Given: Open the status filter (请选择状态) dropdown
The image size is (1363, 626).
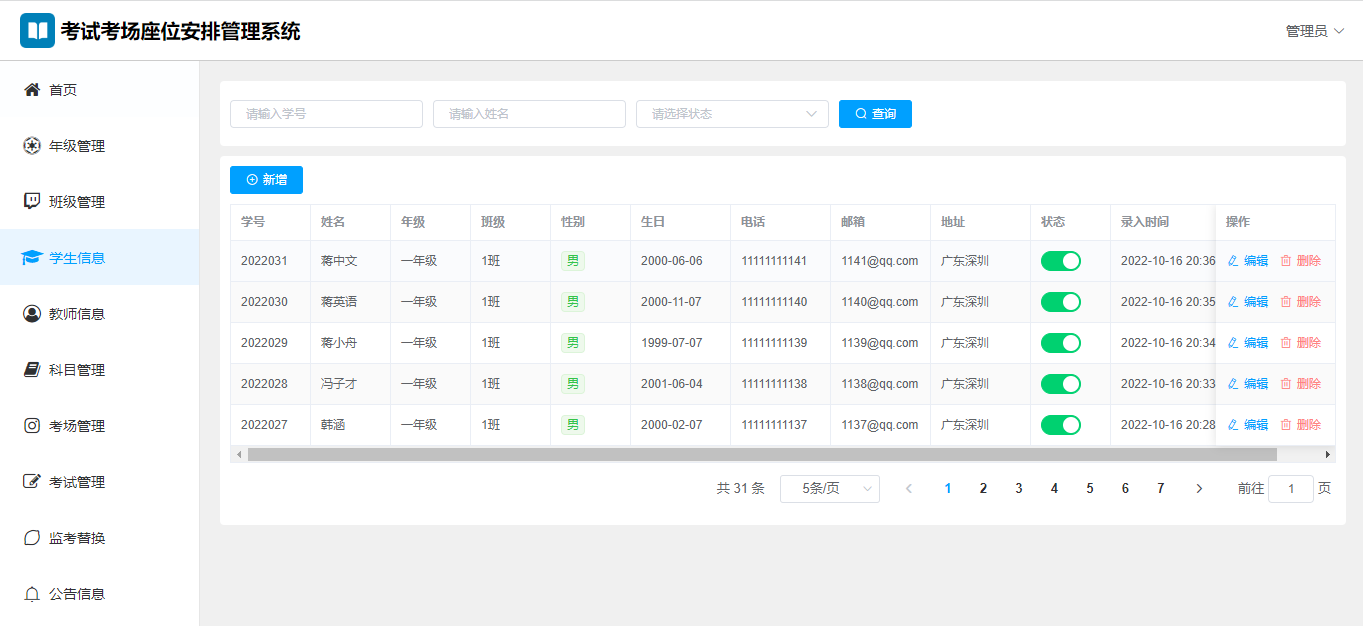Looking at the screenshot, I should tap(732, 114).
